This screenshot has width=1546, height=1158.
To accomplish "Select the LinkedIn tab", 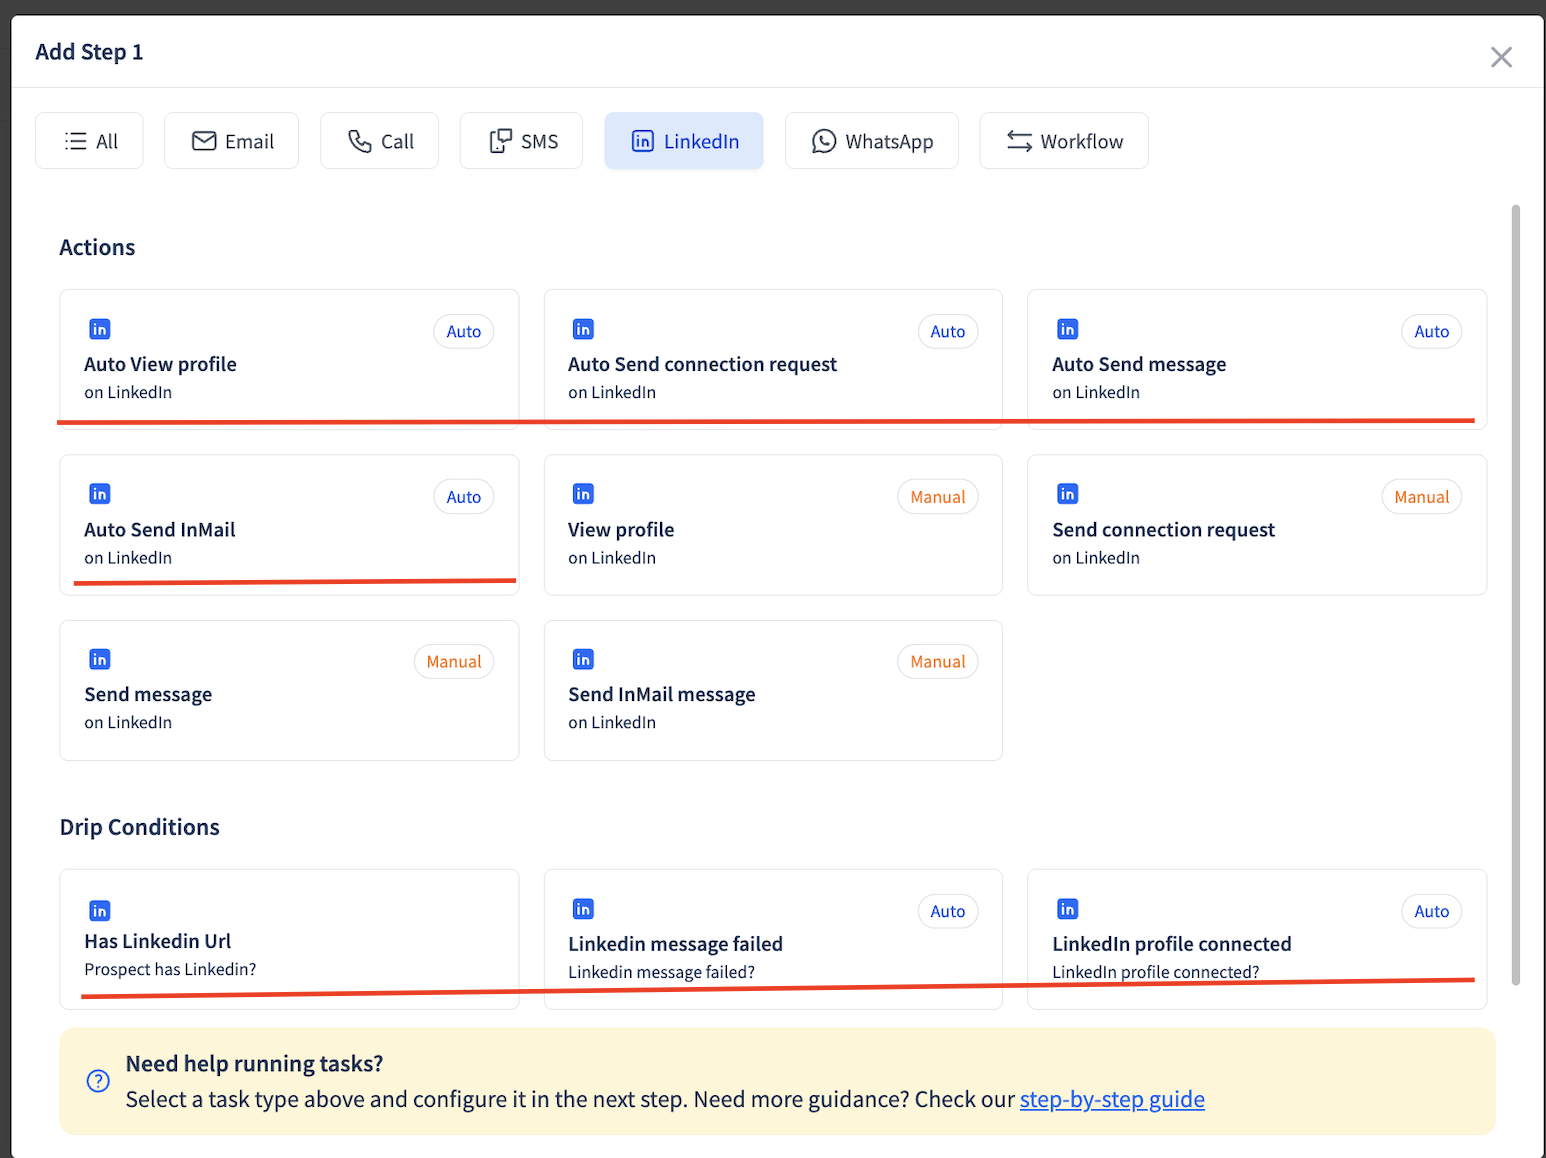I will click(x=684, y=141).
